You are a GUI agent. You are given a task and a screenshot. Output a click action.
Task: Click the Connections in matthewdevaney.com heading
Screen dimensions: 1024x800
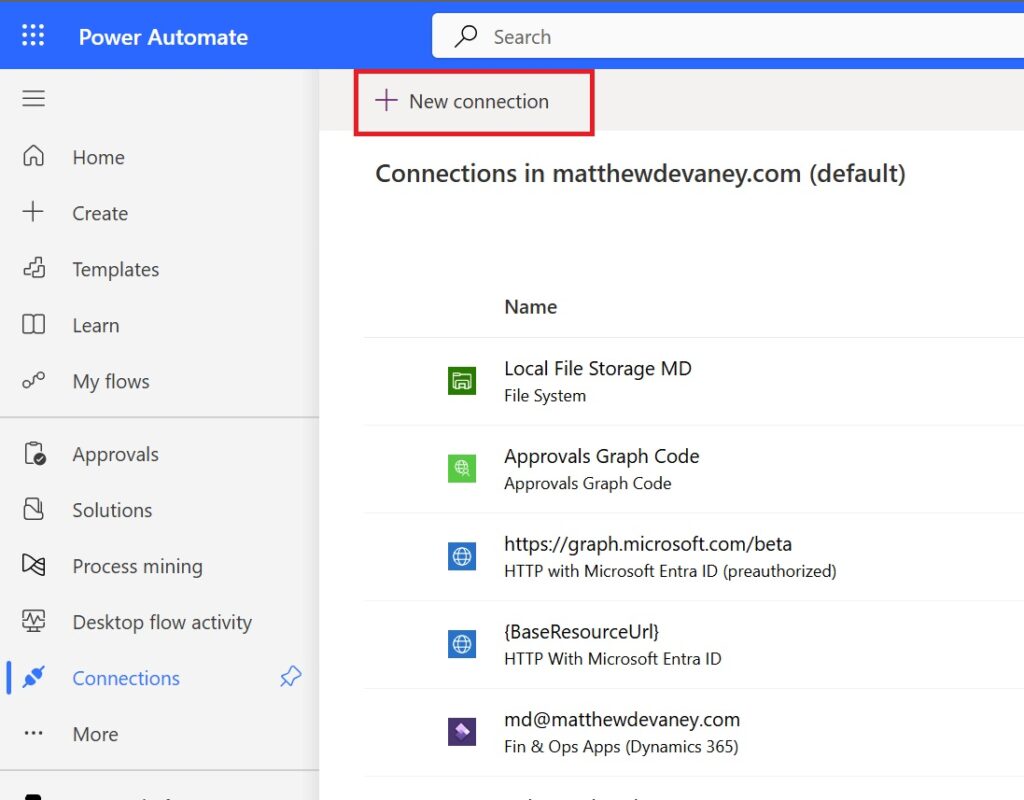coord(641,174)
